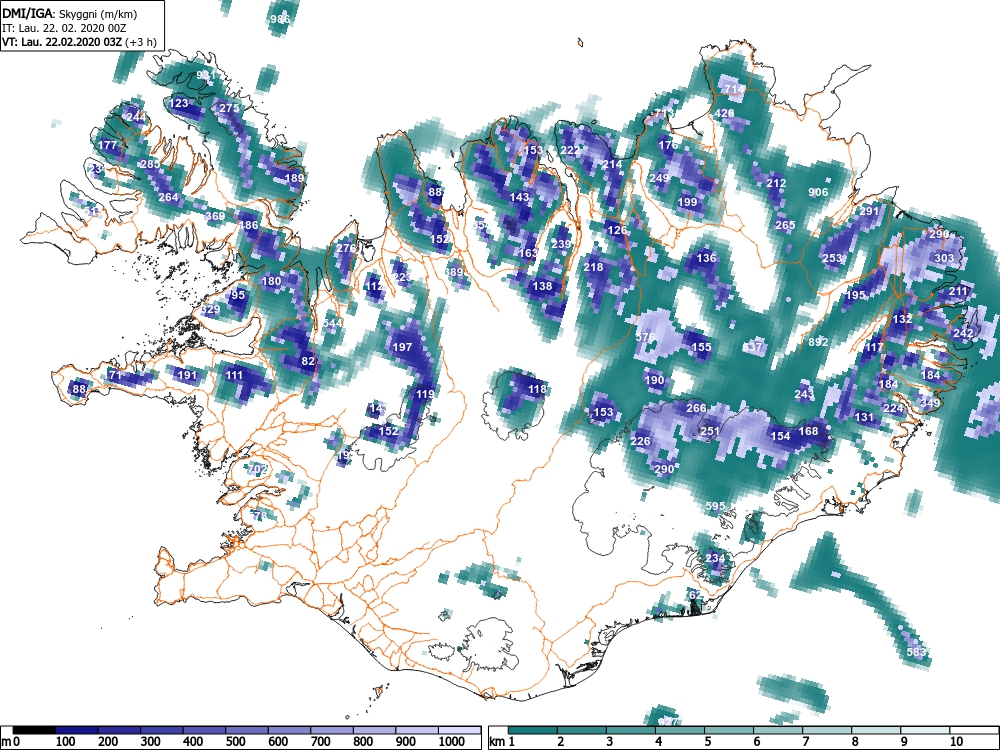Click the IT: Lau. 22. 02. 2020 00Z line

tap(64, 28)
